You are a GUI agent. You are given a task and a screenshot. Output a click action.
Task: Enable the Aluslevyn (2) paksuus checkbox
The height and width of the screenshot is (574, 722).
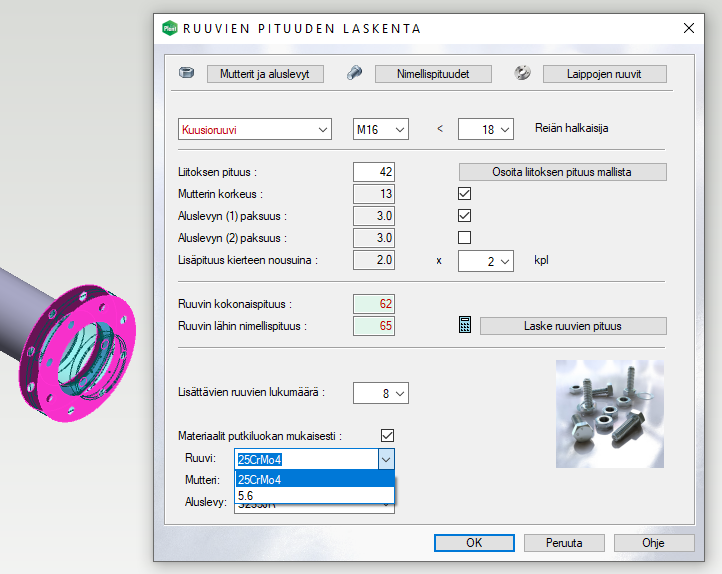coord(464,238)
